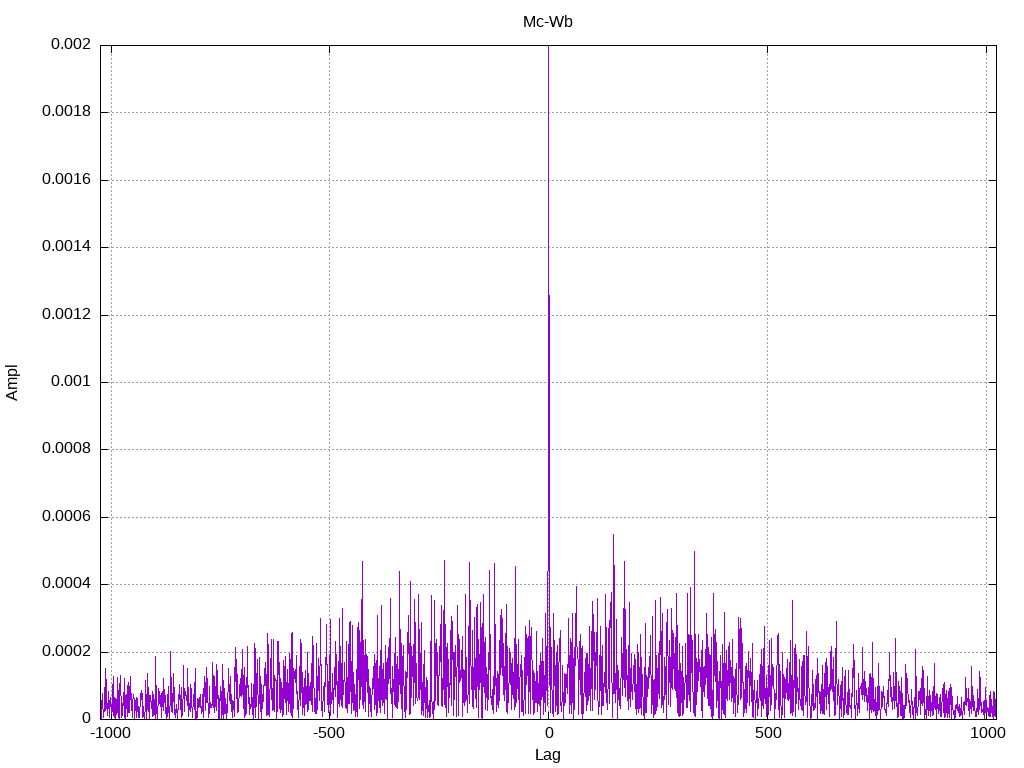Click the 0 x-axis tick label

tap(548, 733)
